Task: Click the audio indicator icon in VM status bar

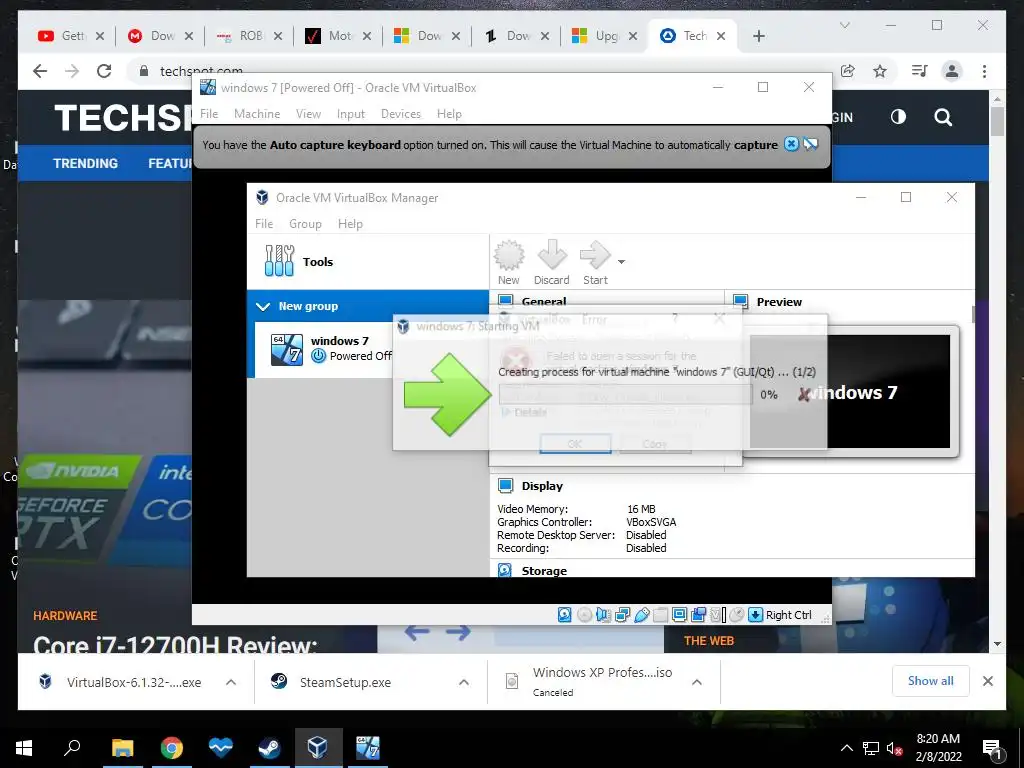Action: click(x=603, y=615)
